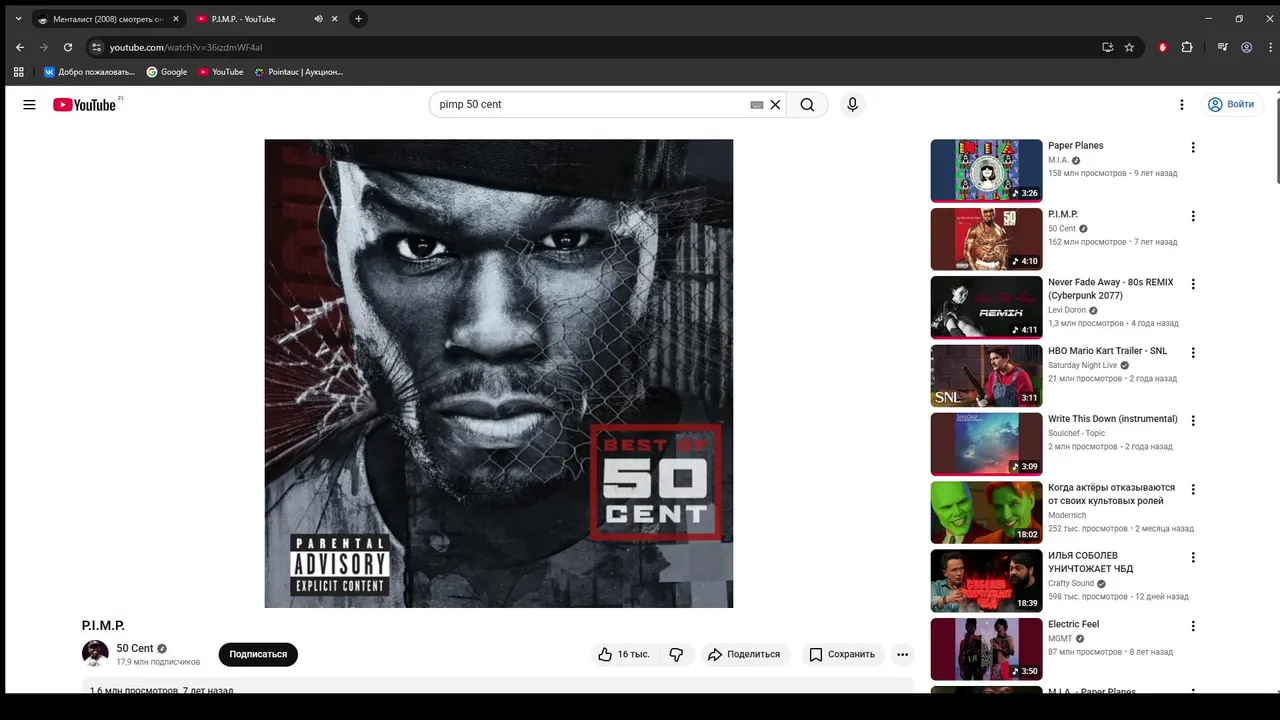Open options for Never Fade Away remix

point(1192,284)
